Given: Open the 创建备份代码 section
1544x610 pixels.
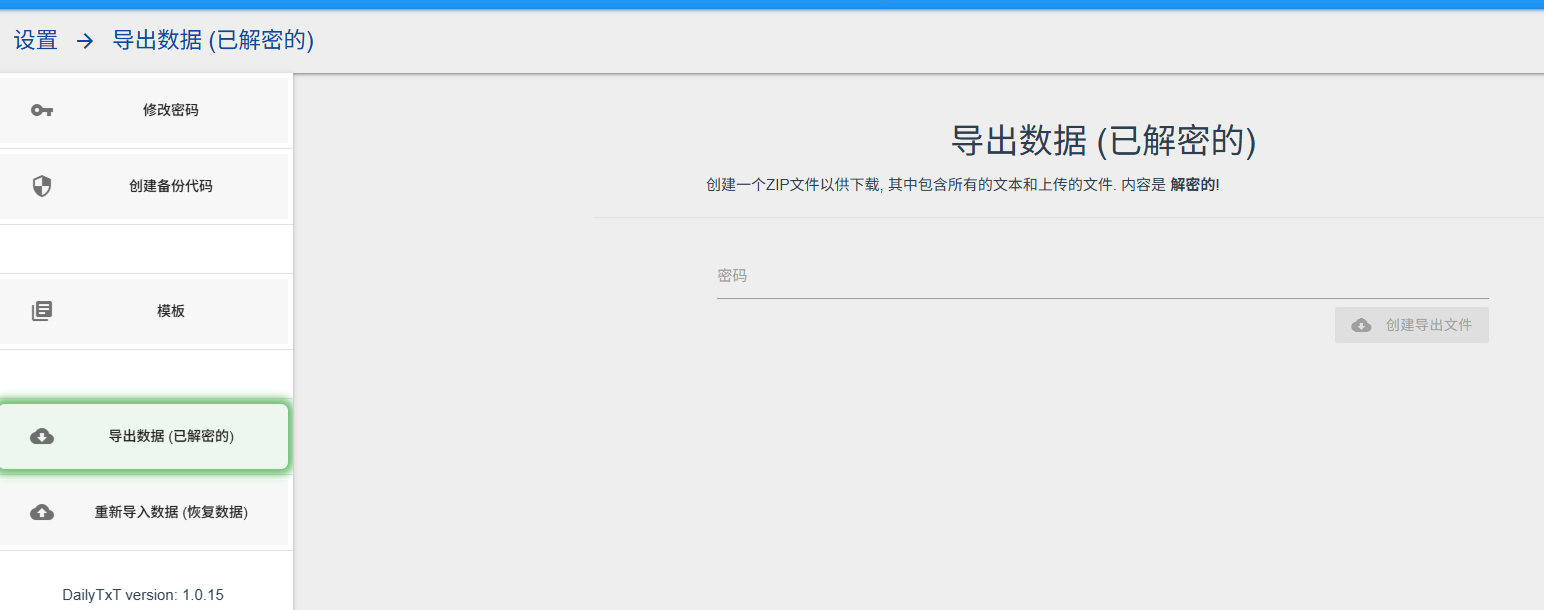Looking at the screenshot, I should tap(144, 186).
